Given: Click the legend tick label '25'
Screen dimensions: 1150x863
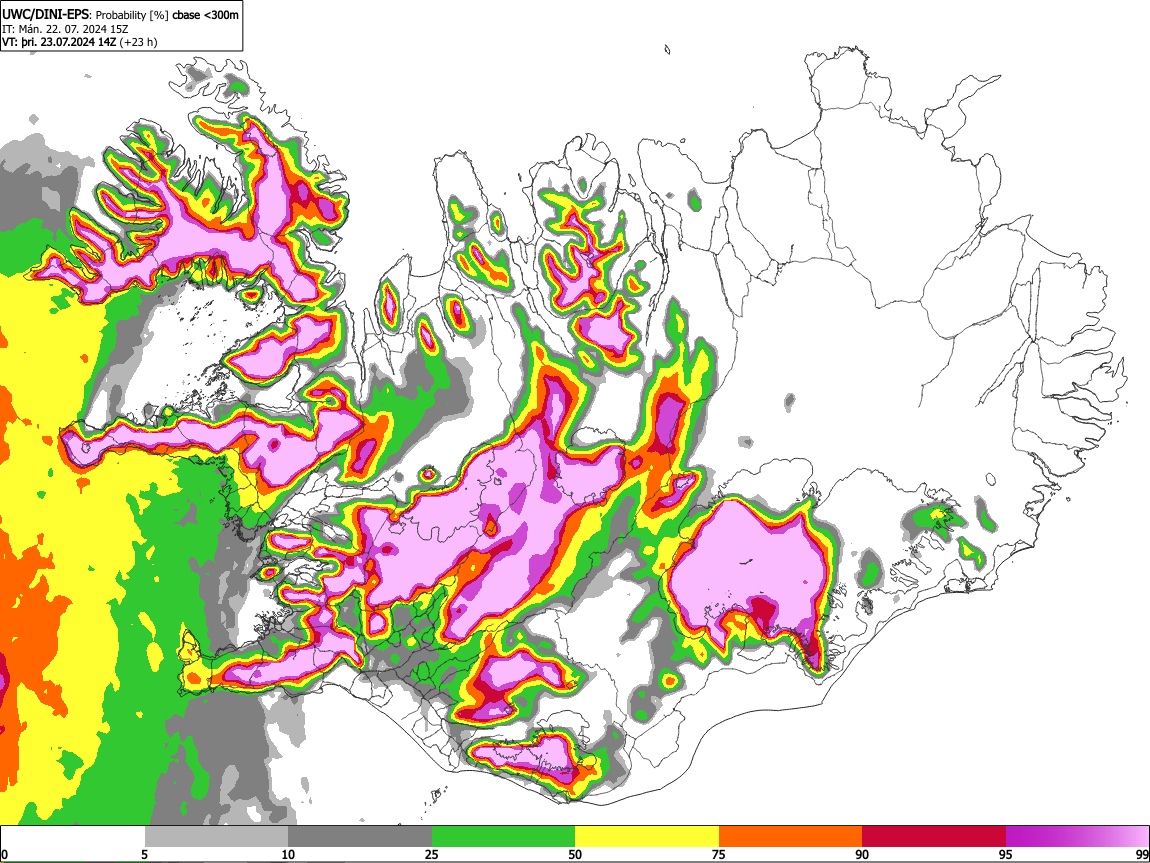Looking at the screenshot, I should click(x=432, y=854).
